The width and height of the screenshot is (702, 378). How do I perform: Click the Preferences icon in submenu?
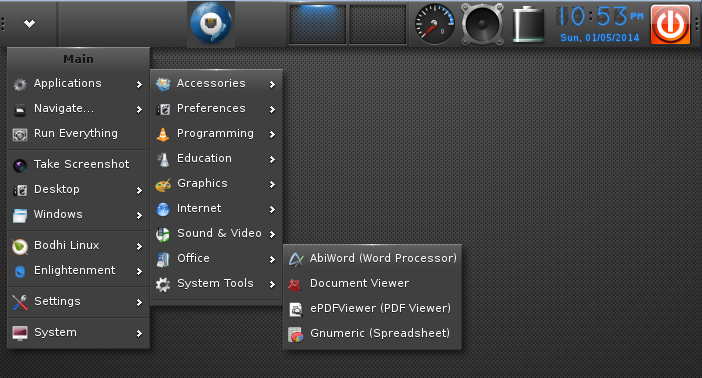click(x=163, y=109)
